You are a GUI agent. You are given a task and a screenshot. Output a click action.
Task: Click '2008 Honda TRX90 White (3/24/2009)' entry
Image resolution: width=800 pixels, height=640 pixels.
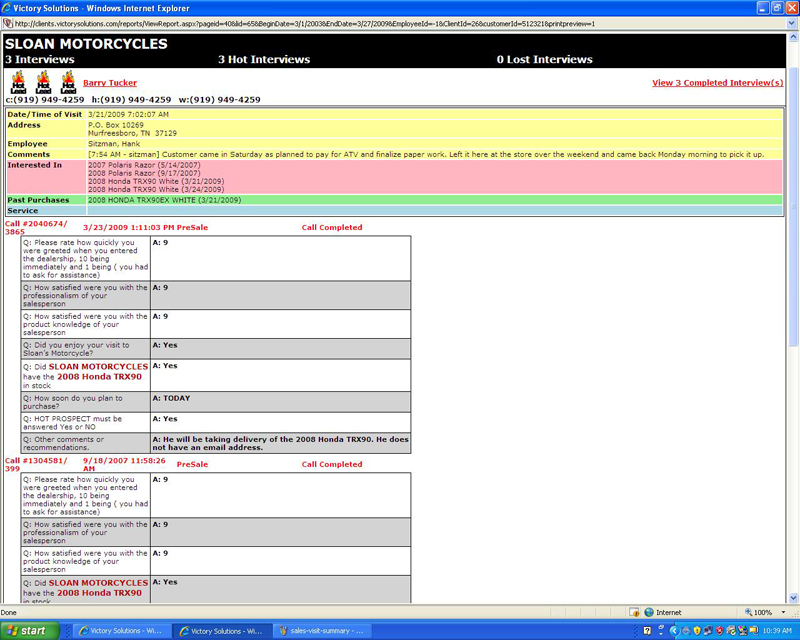[156, 189]
